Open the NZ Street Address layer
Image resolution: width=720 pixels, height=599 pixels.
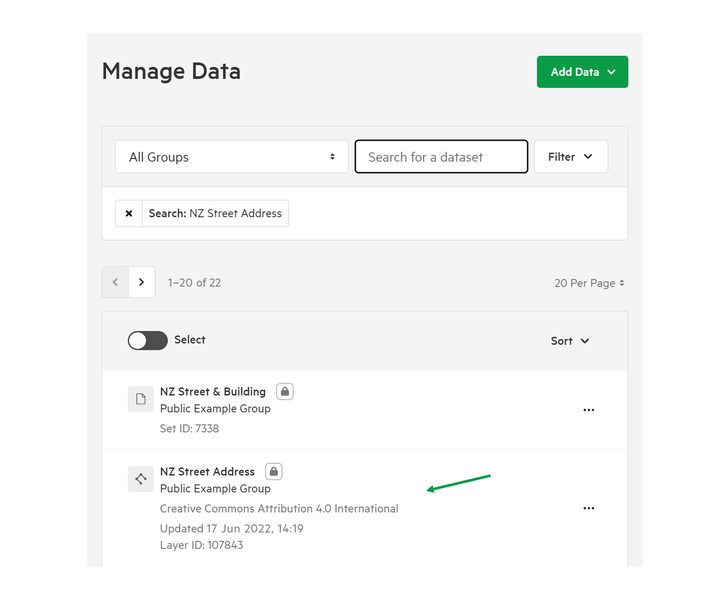pyautogui.click(x=207, y=471)
